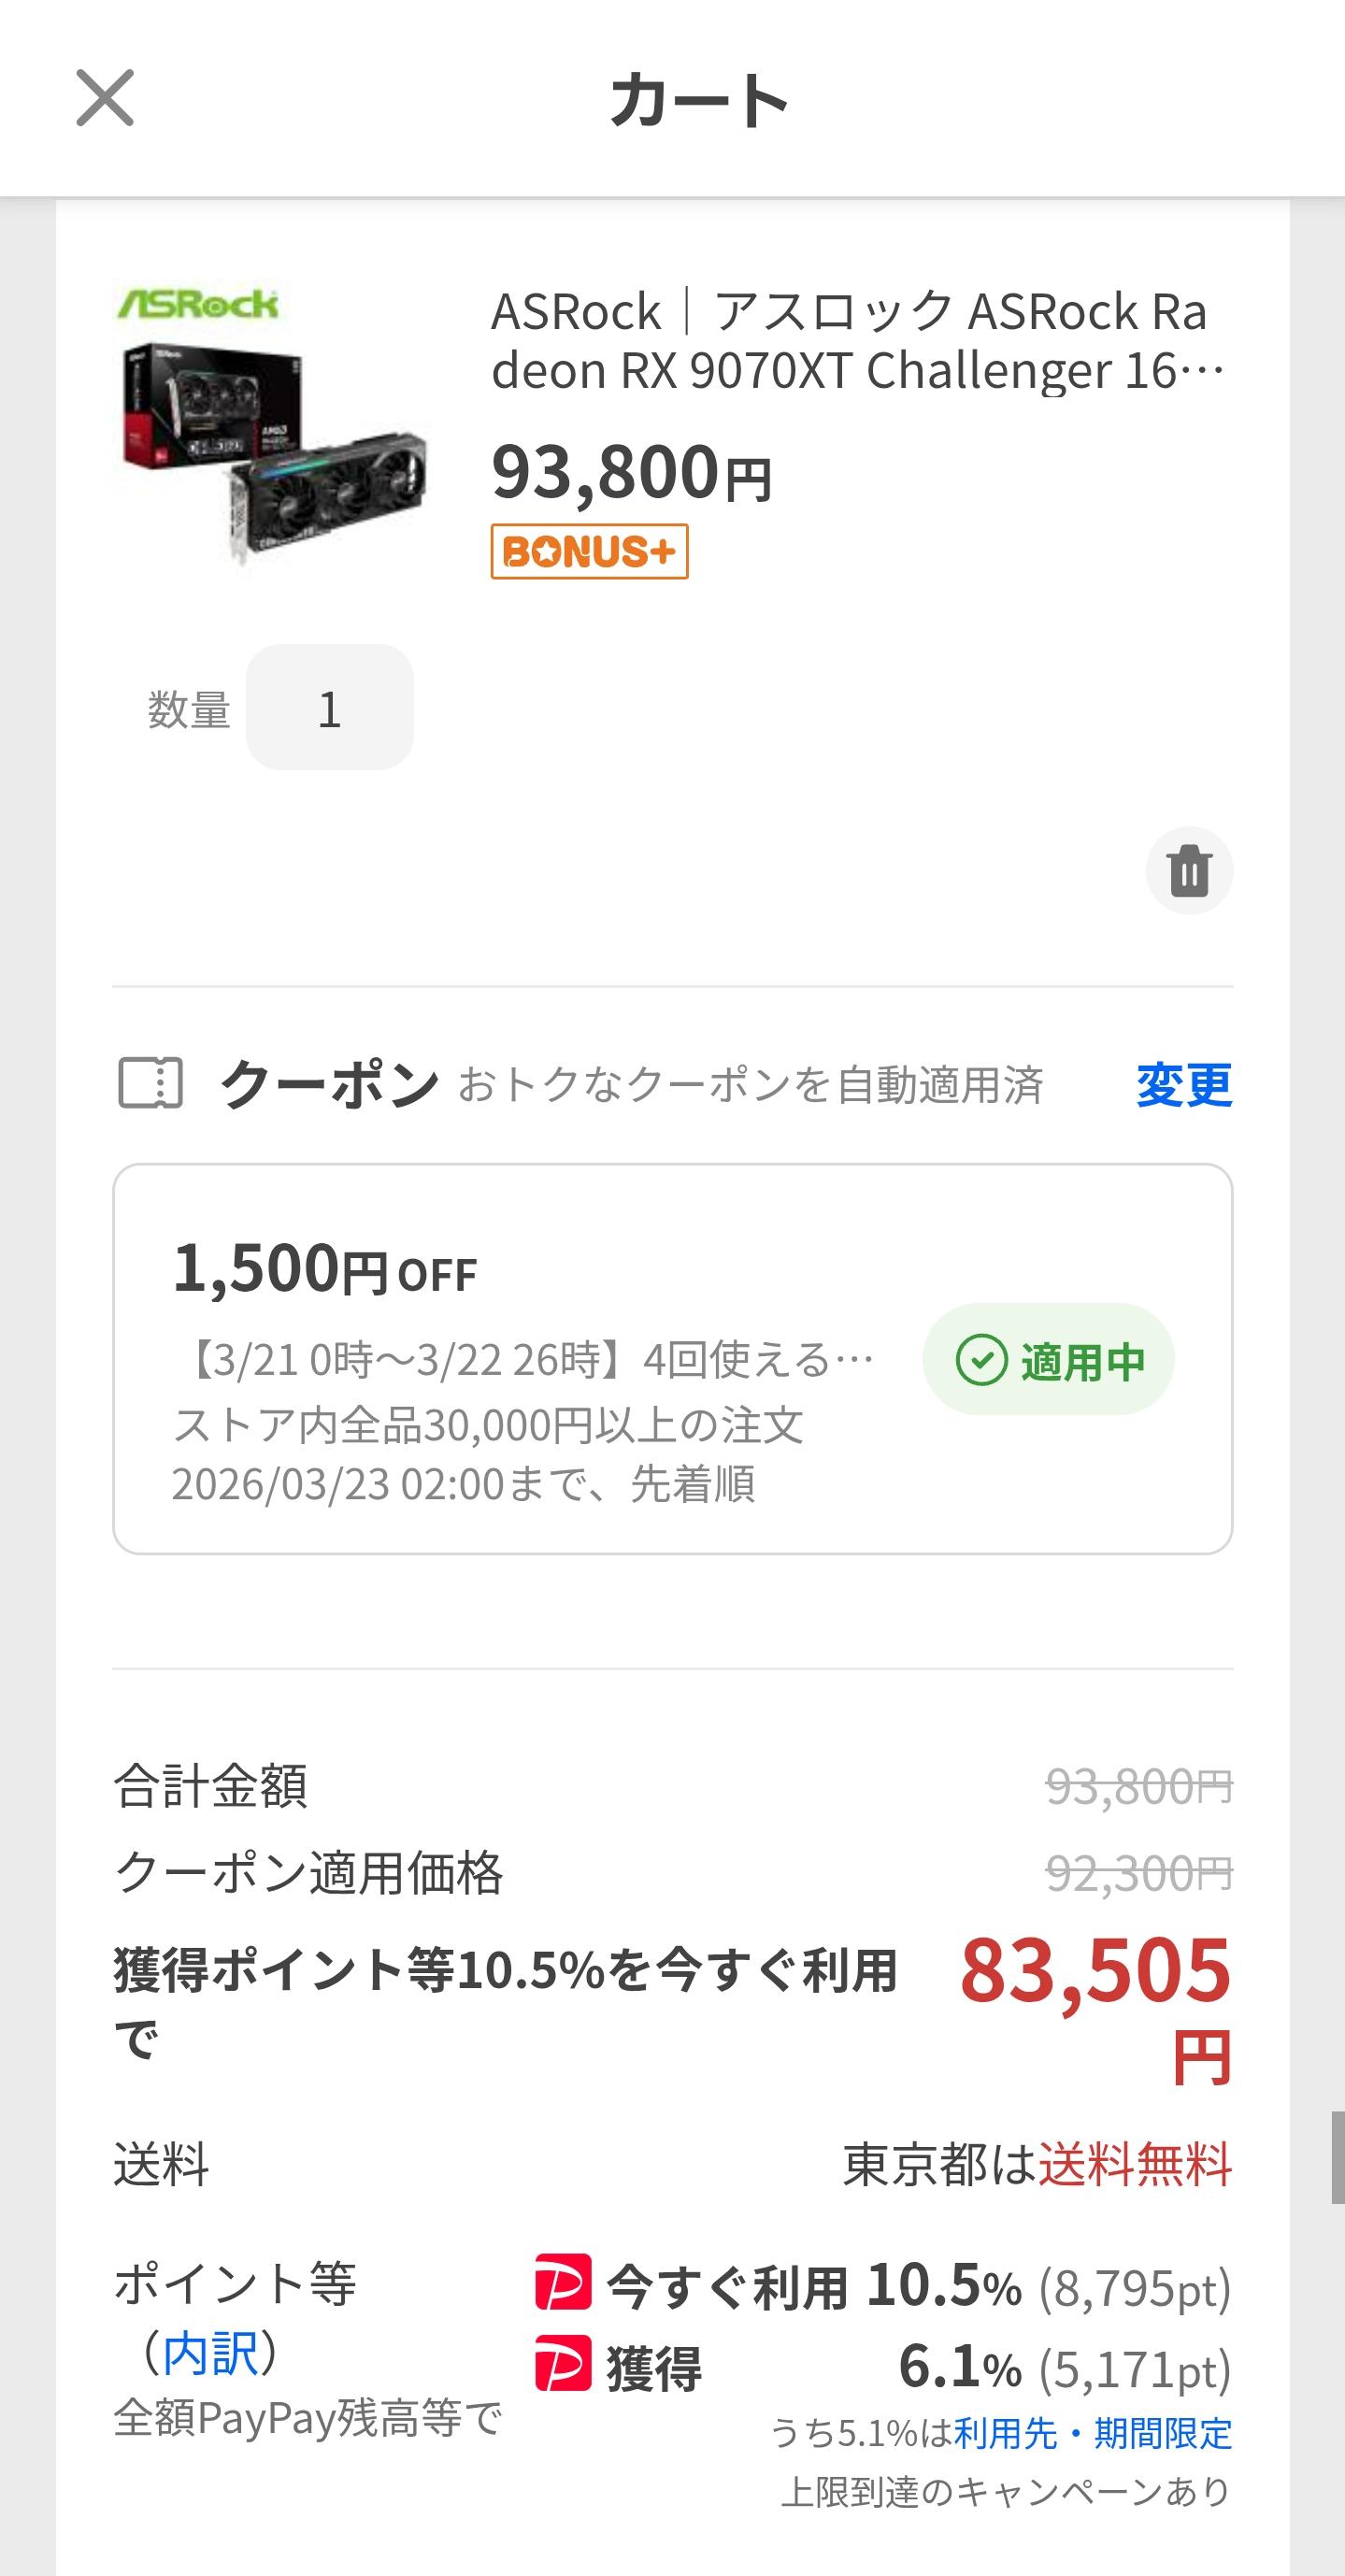The image size is (1345, 2576).
Task: Click the 93,800円 product price
Action: (632, 473)
